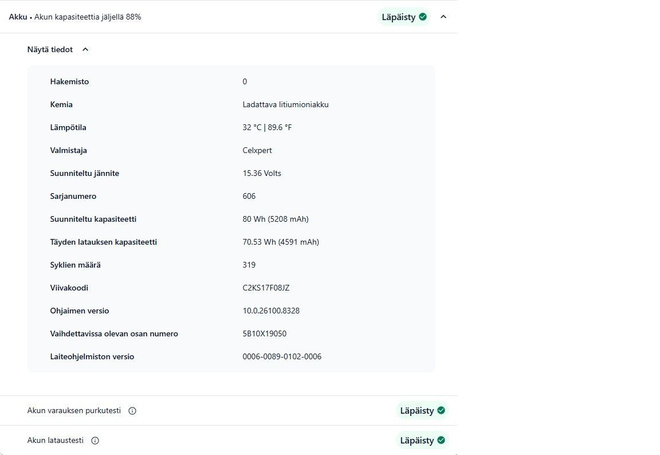Select the Akun lataustesti row label
The height and width of the screenshot is (455, 660).
pyautogui.click(x=56, y=440)
